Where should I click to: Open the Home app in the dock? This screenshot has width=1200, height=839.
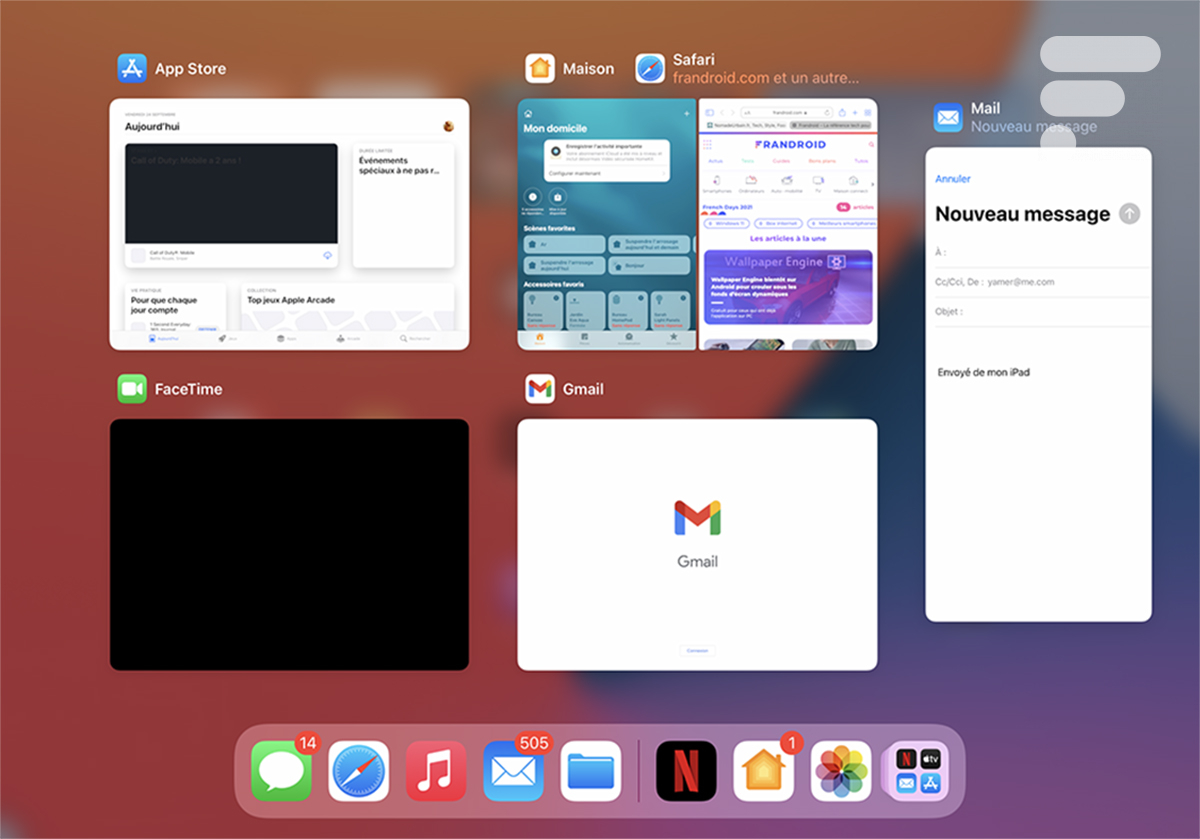pos(764,771)
